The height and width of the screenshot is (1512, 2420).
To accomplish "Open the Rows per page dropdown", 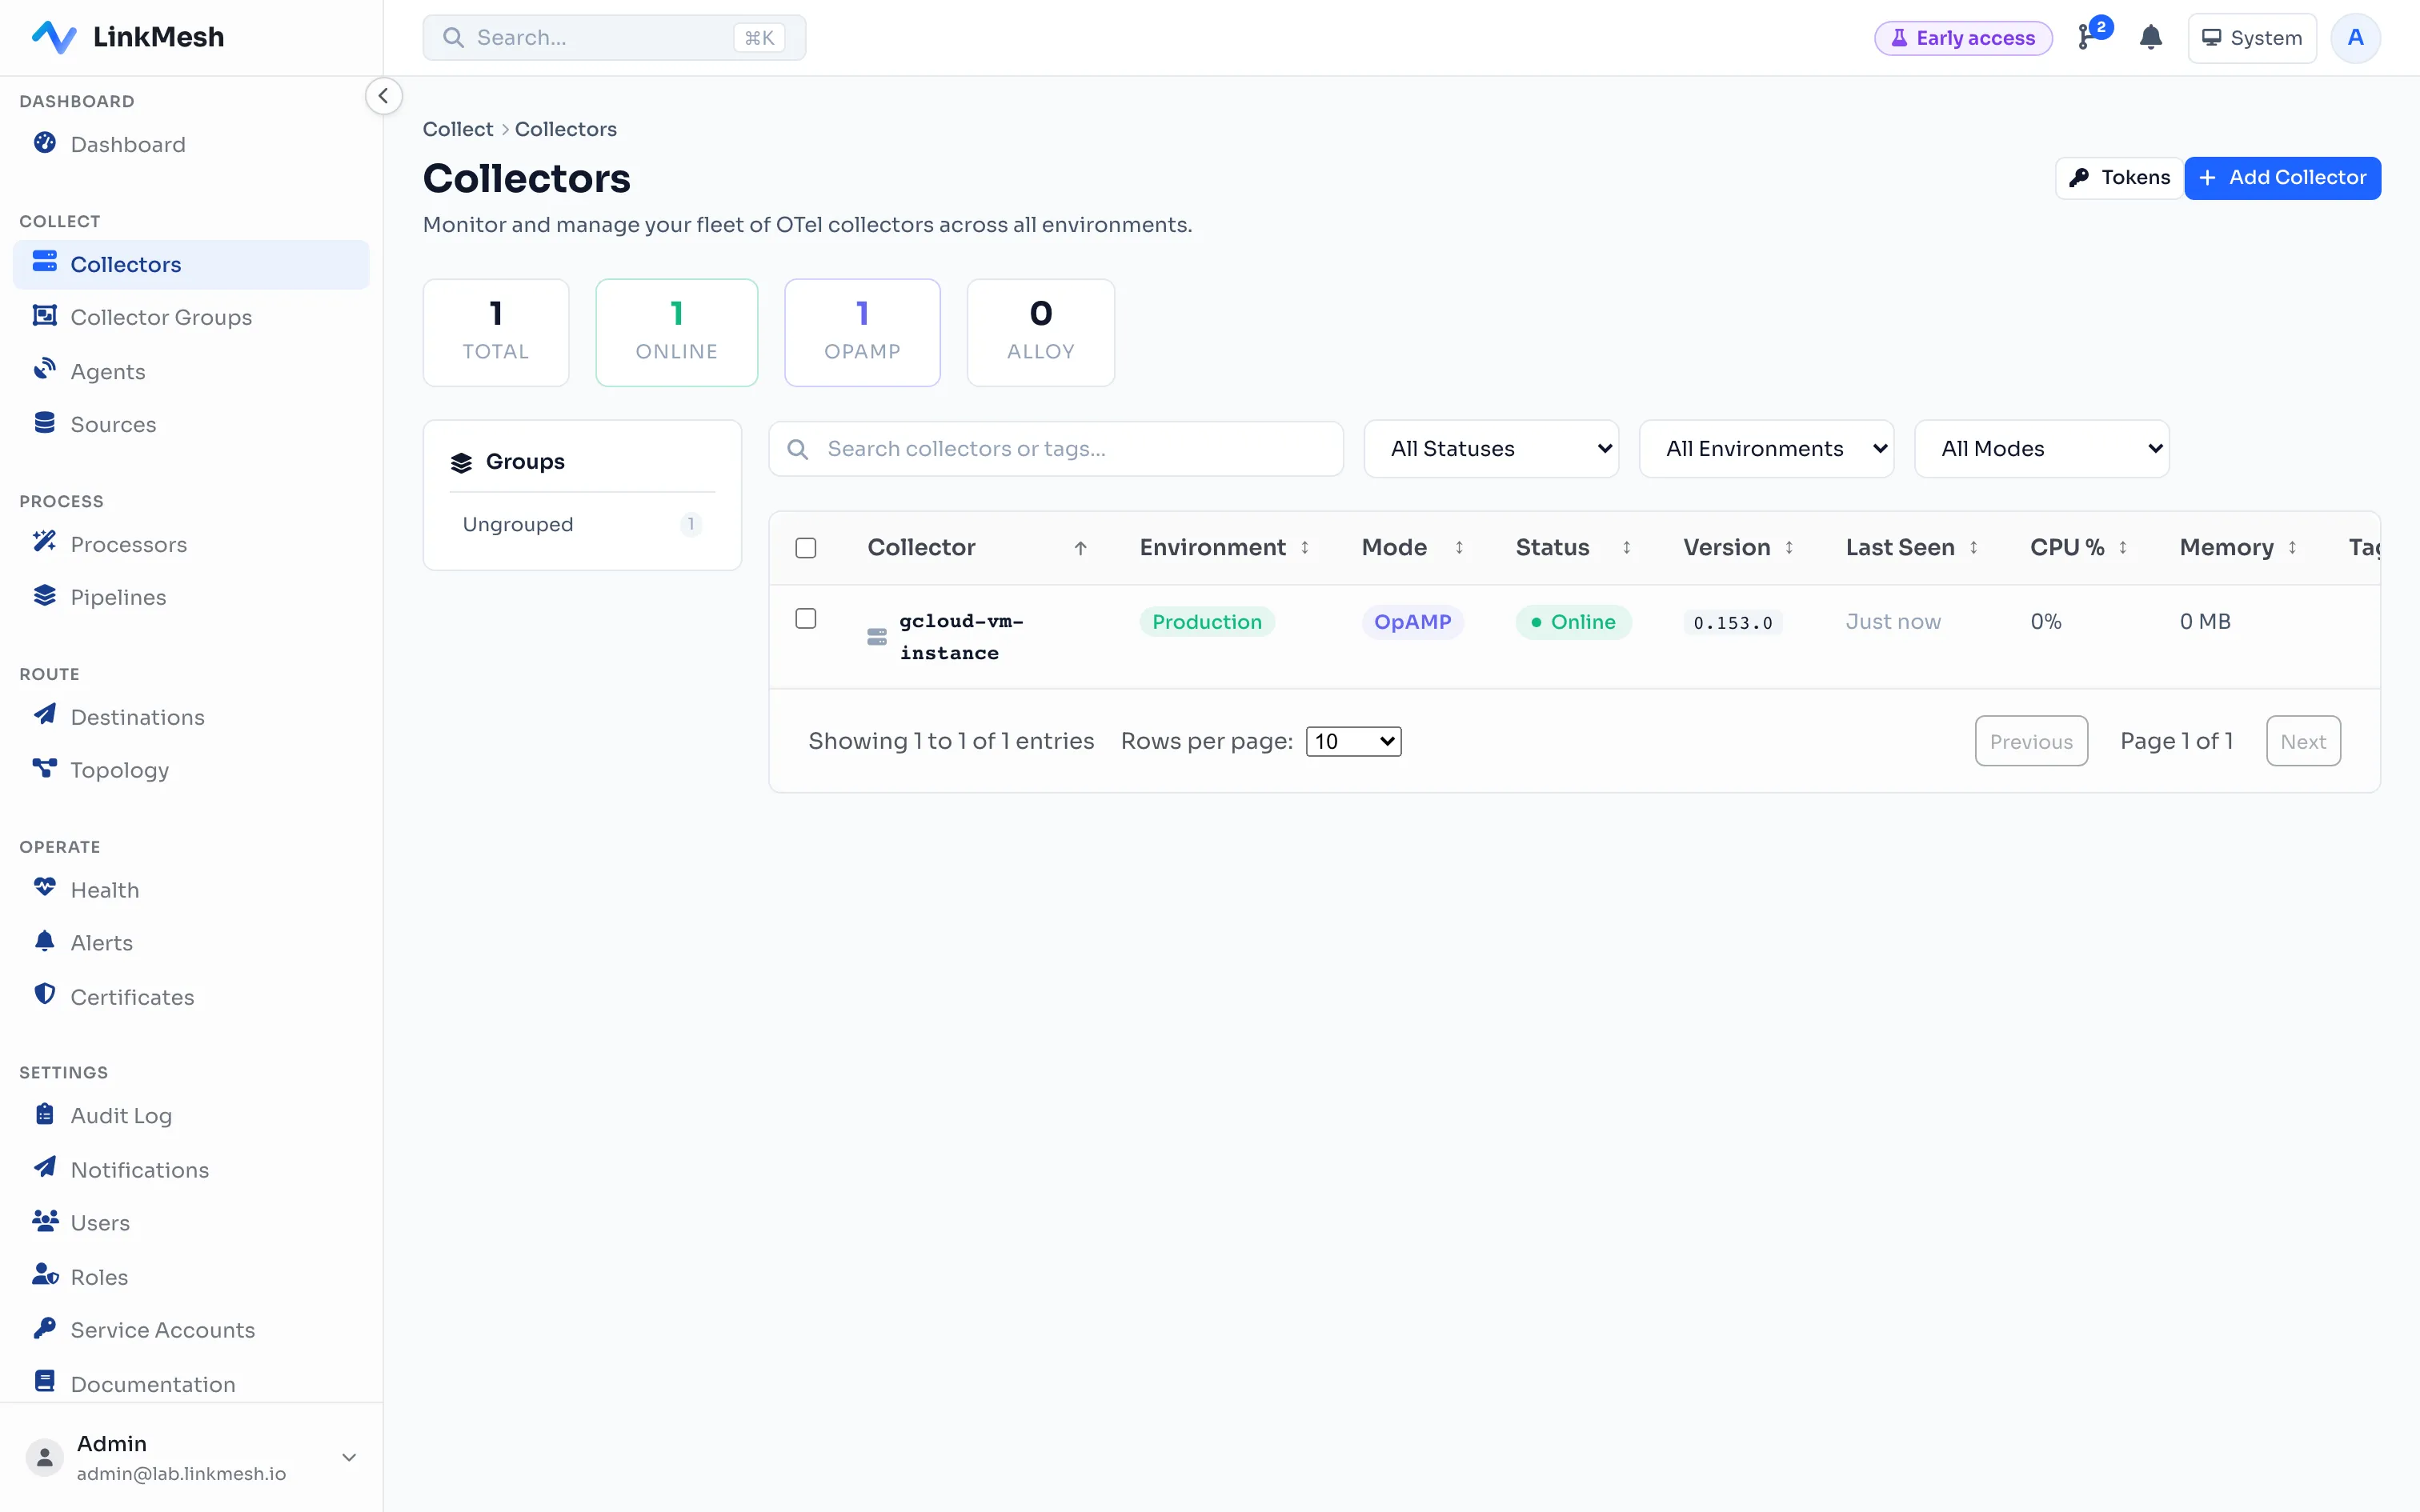I will [x=1353, y=741].
